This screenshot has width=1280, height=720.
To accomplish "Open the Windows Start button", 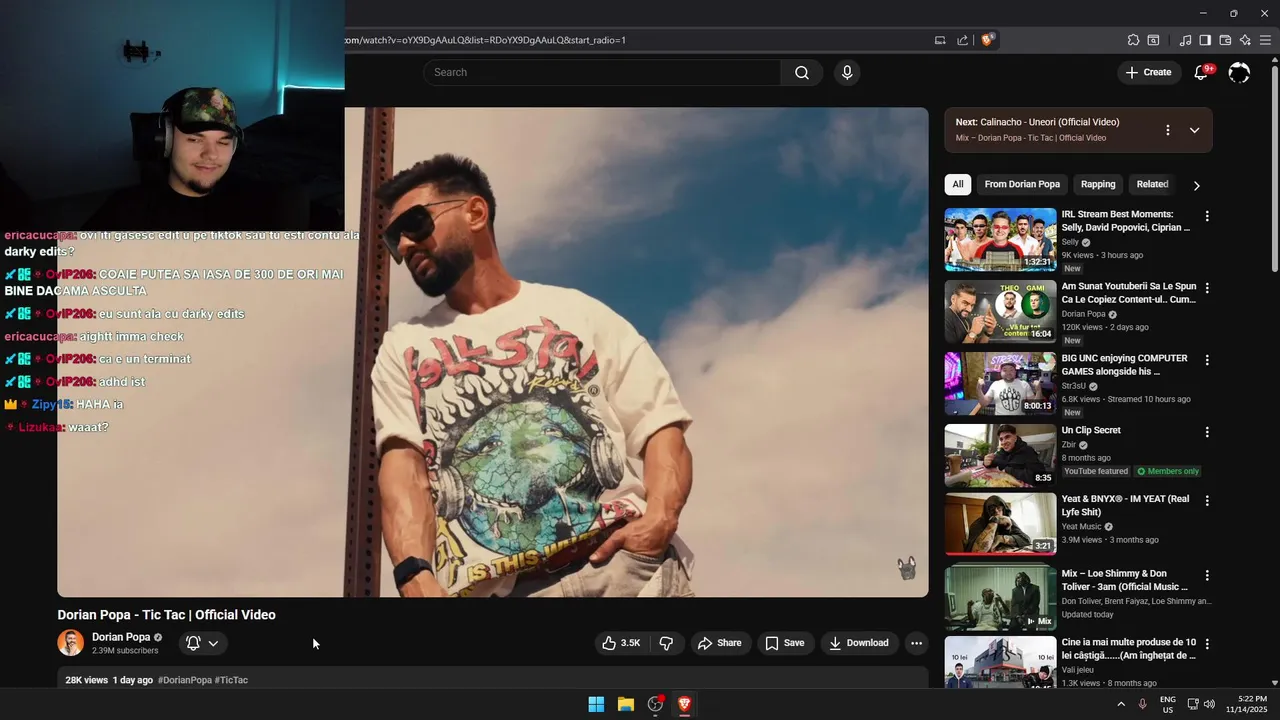I will pyautogui.click(x=596, y=704).
